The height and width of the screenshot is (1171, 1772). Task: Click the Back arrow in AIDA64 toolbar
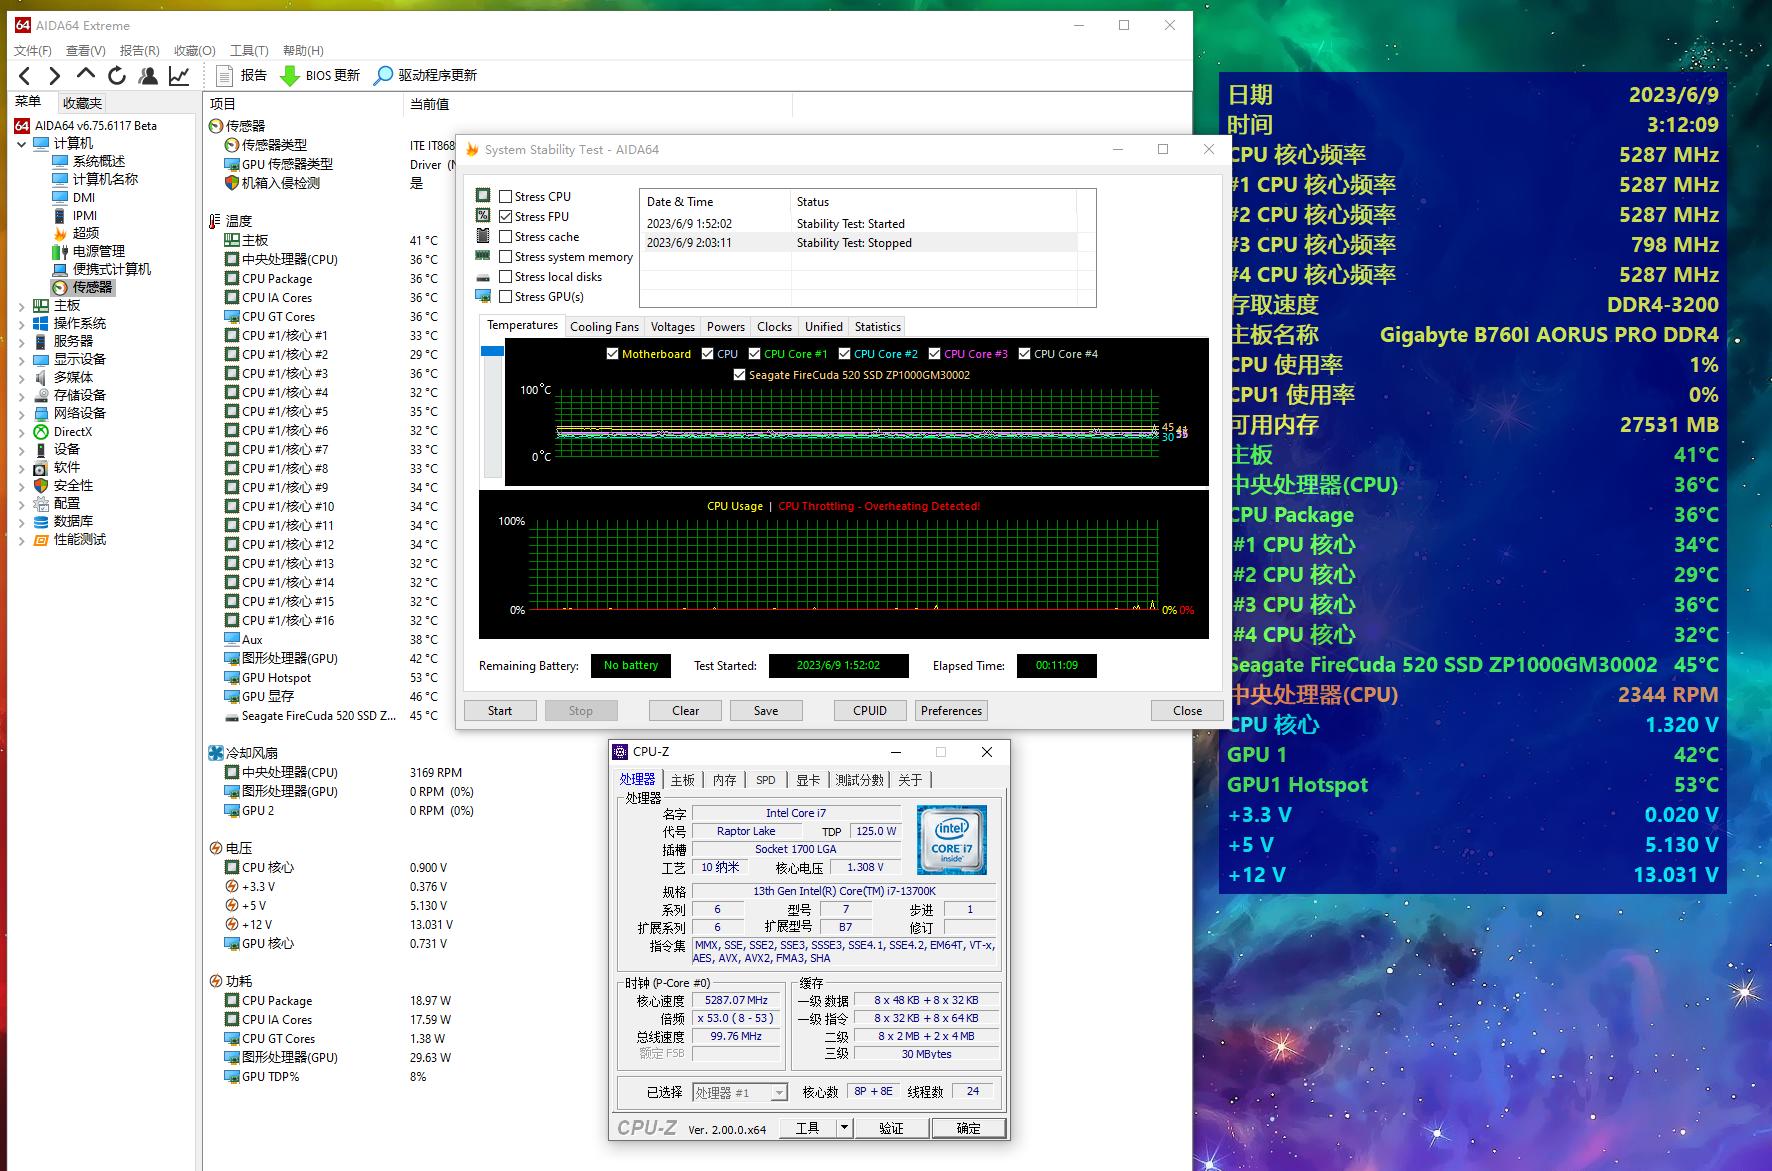(25, 75)
